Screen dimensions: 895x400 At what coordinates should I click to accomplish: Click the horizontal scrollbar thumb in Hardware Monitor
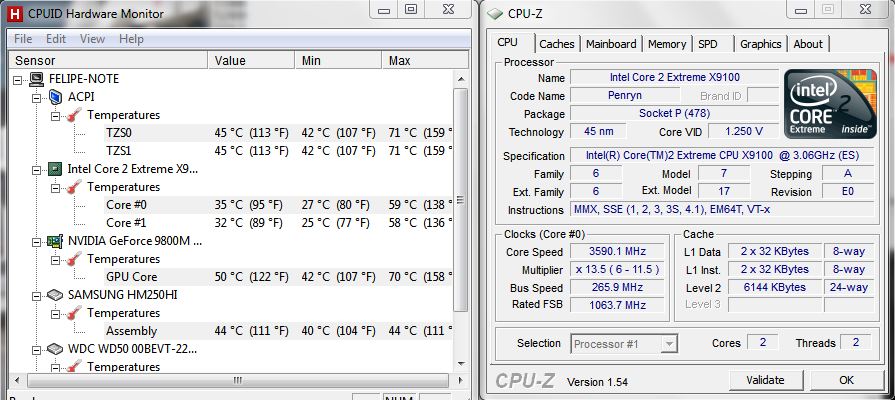[x=239, y=380]
